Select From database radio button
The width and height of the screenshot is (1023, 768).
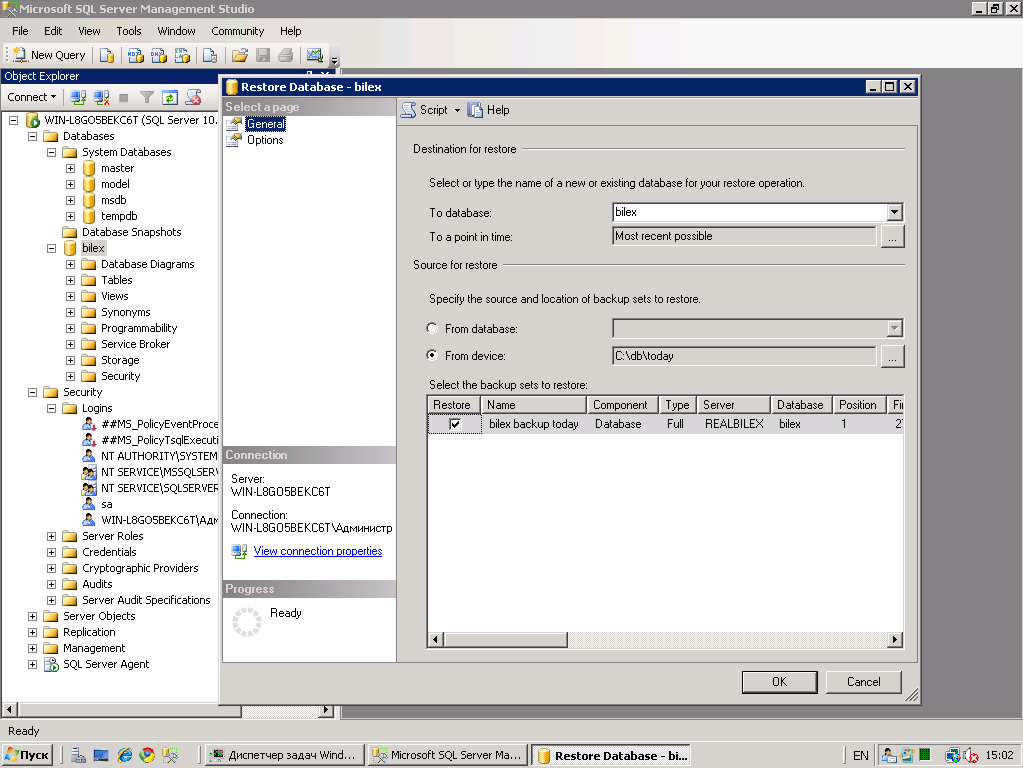click(x=432, y=328)
